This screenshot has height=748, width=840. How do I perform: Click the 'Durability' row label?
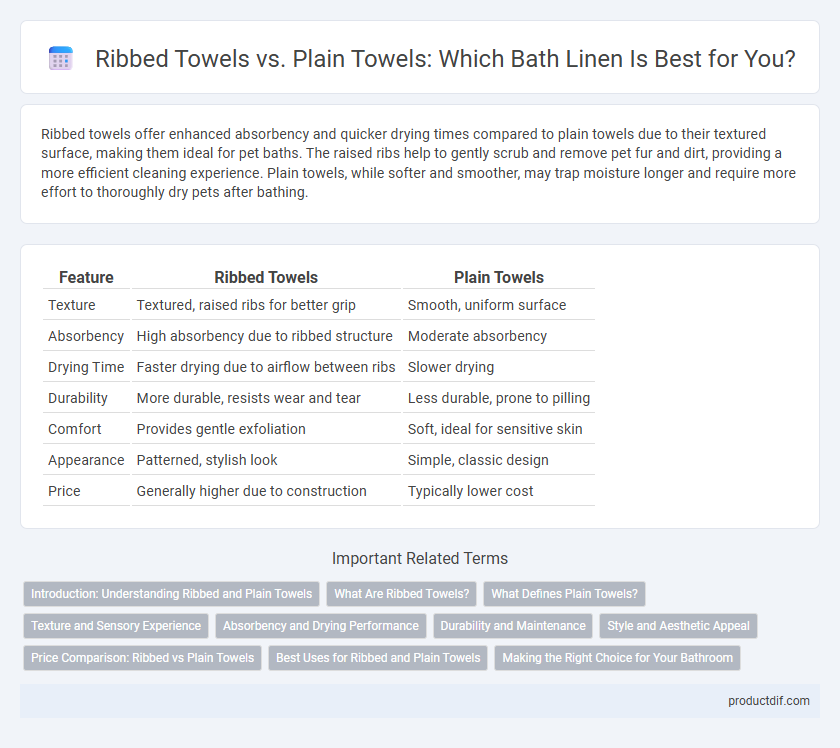[x=78, y=398]
